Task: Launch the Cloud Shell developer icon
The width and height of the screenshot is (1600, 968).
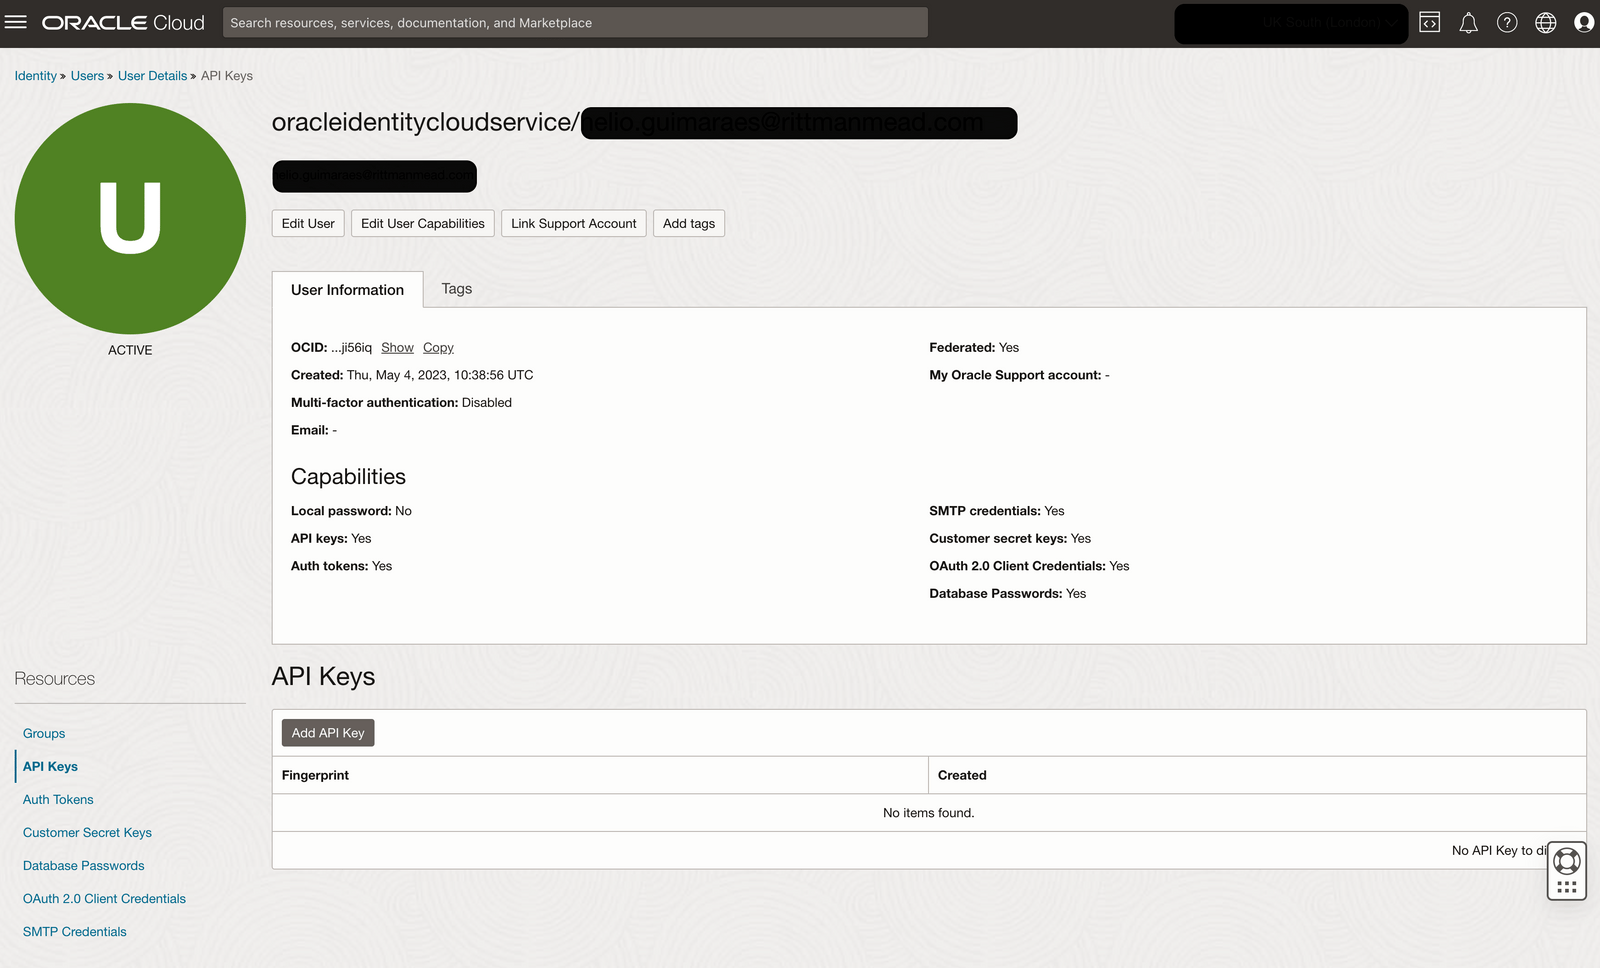Action: pyautogui.click(x=1428, y=22)
